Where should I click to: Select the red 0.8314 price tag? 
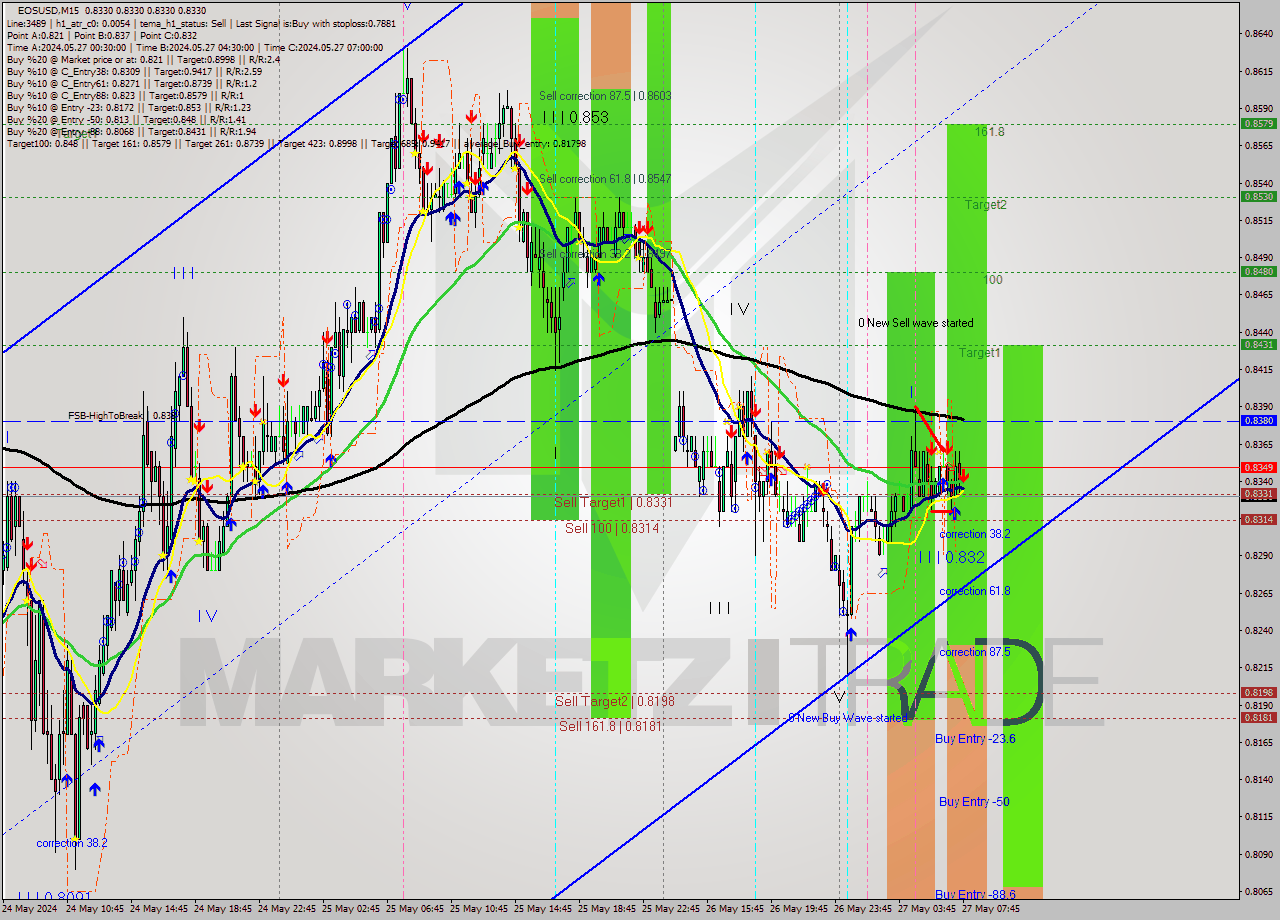pos(1258,519)
